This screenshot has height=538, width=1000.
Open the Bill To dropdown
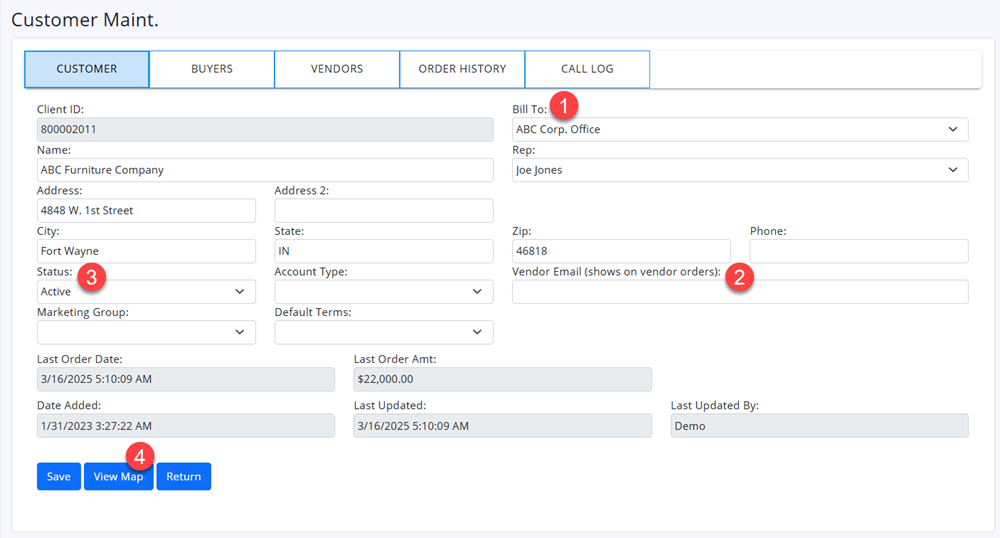[739, 129]
